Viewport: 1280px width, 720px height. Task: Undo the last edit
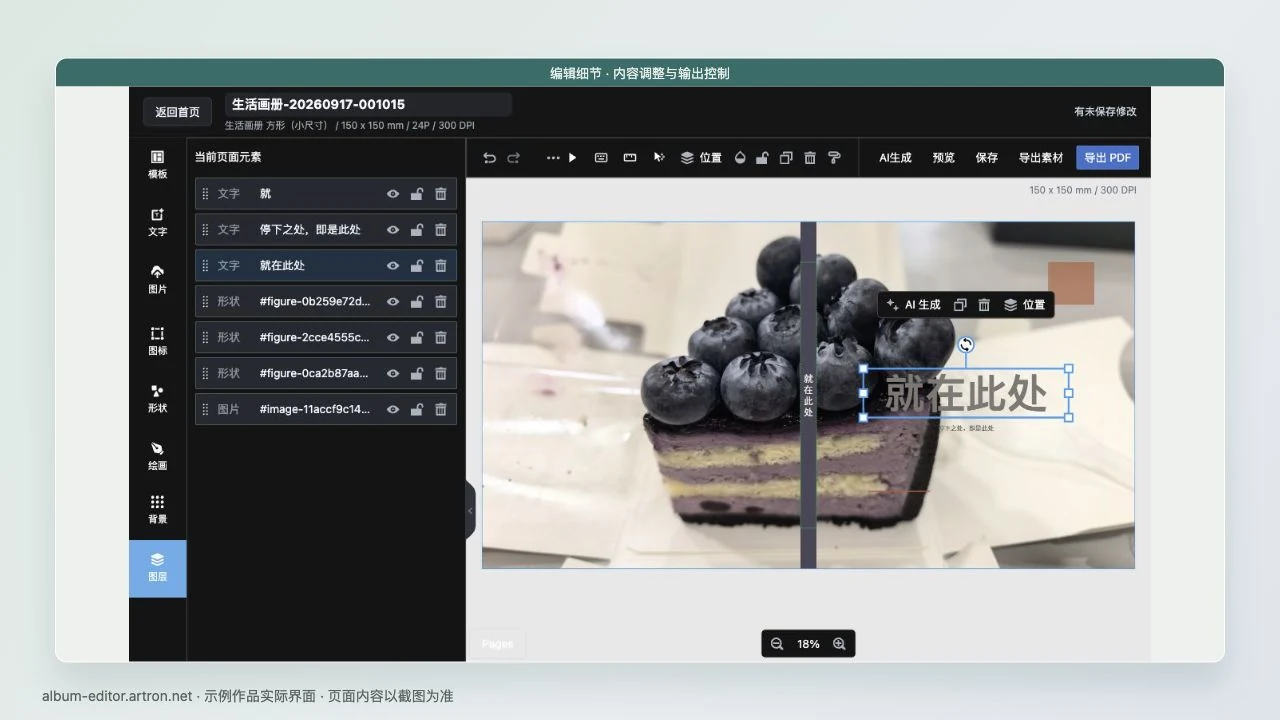(x=489, y=158)
